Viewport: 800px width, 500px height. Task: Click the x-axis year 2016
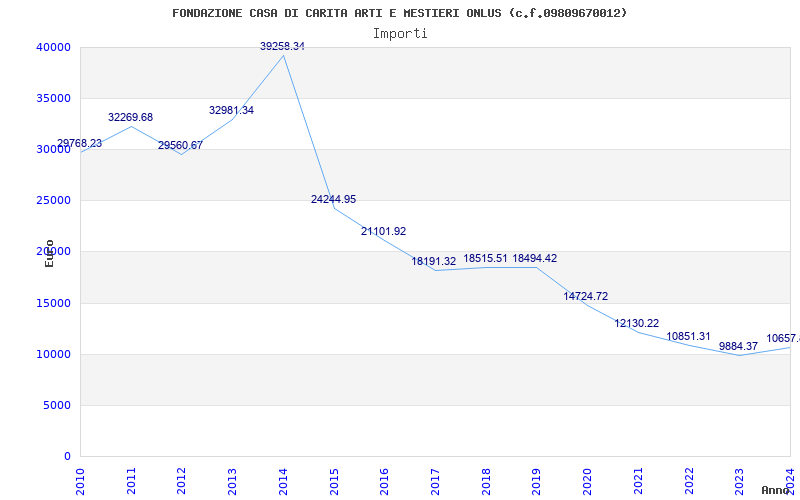tap(385, 482)
